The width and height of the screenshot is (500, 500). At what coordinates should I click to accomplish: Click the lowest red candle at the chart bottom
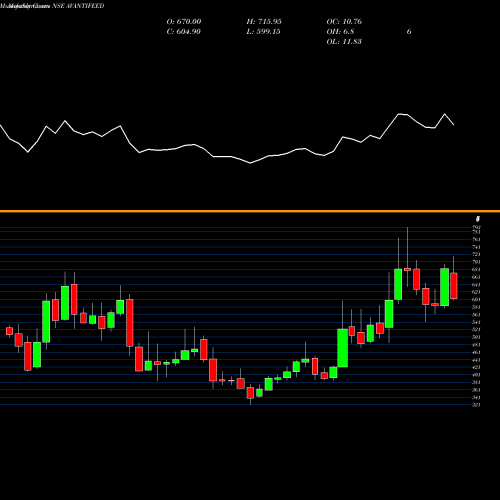click(x=250, y=393)
